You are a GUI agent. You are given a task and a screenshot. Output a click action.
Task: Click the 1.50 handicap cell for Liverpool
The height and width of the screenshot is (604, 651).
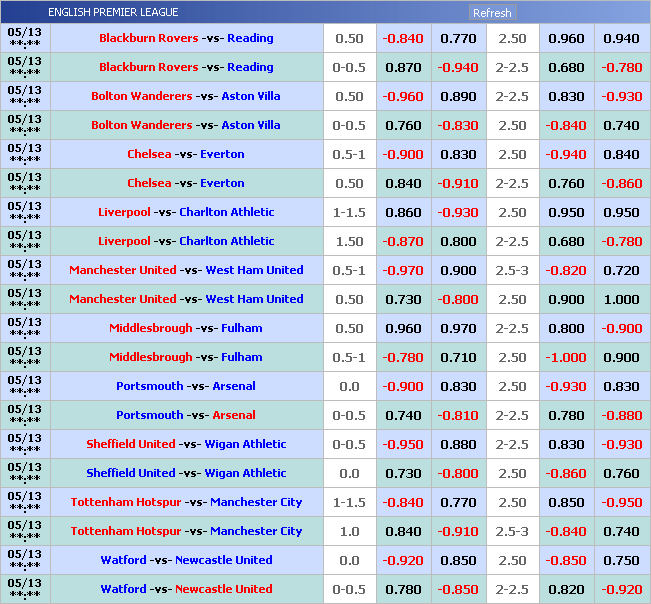(349, 242)
